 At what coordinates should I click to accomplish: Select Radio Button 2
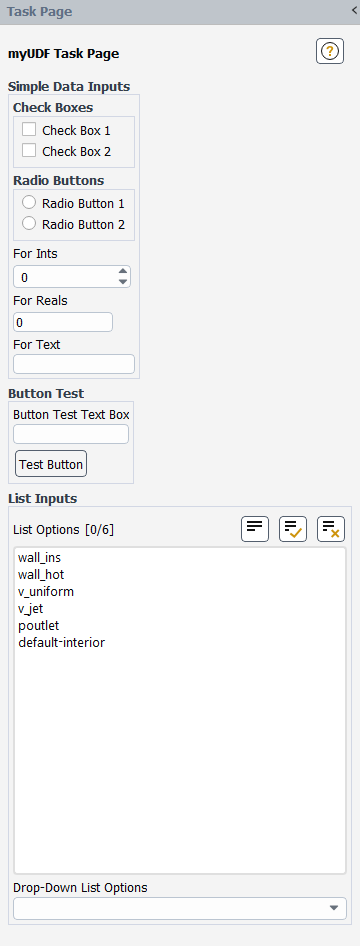[29, 223]
